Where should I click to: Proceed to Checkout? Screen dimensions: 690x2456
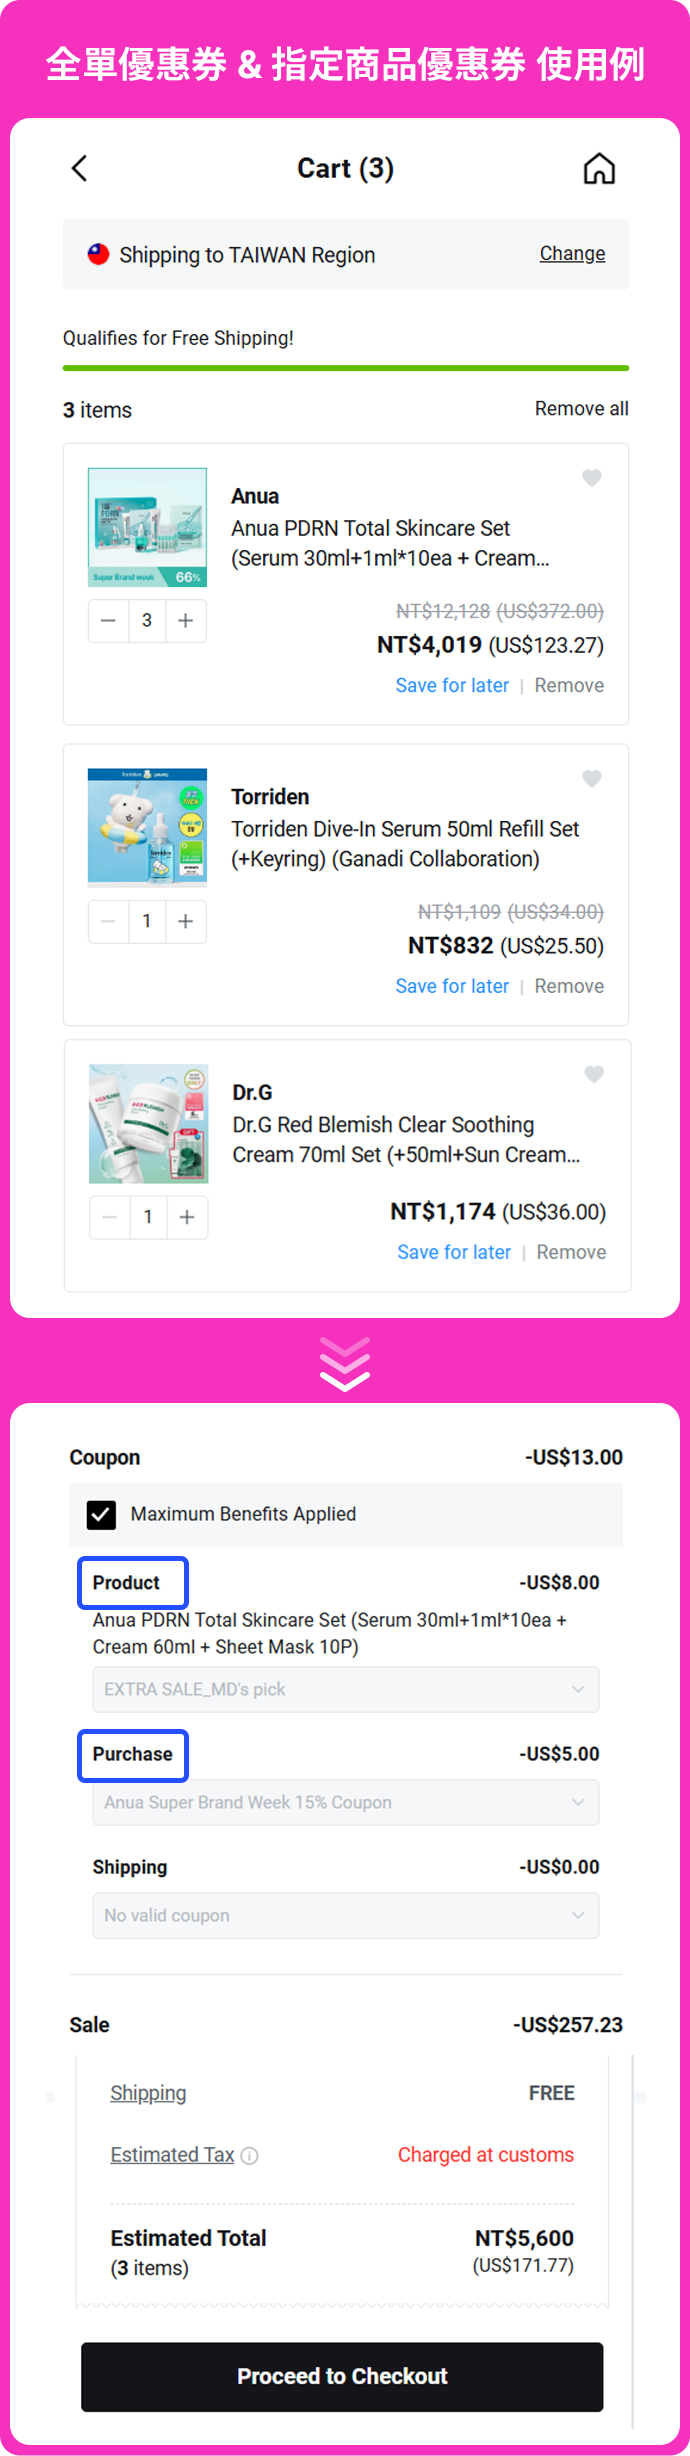point(342,2376)
